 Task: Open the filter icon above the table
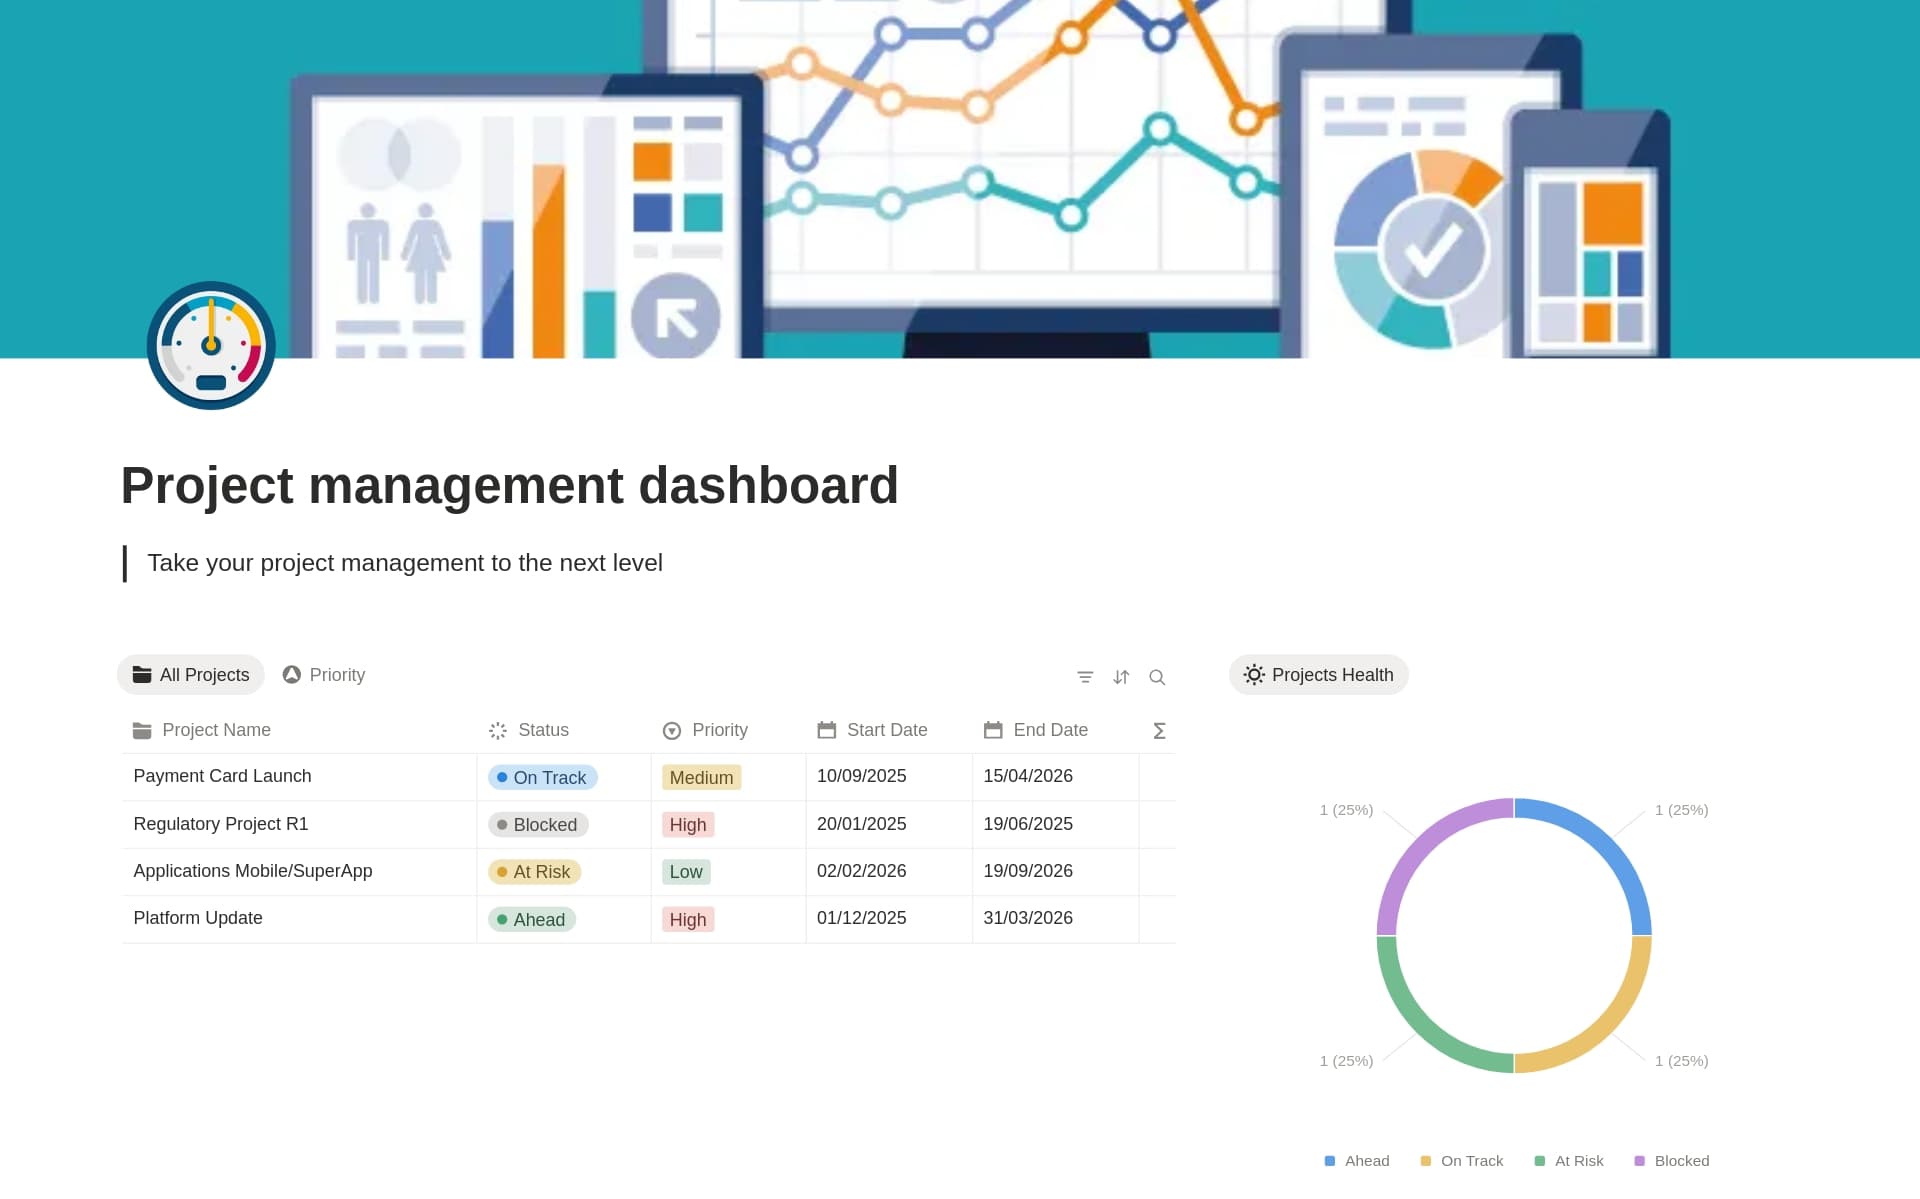click(x=1085, y=676)
